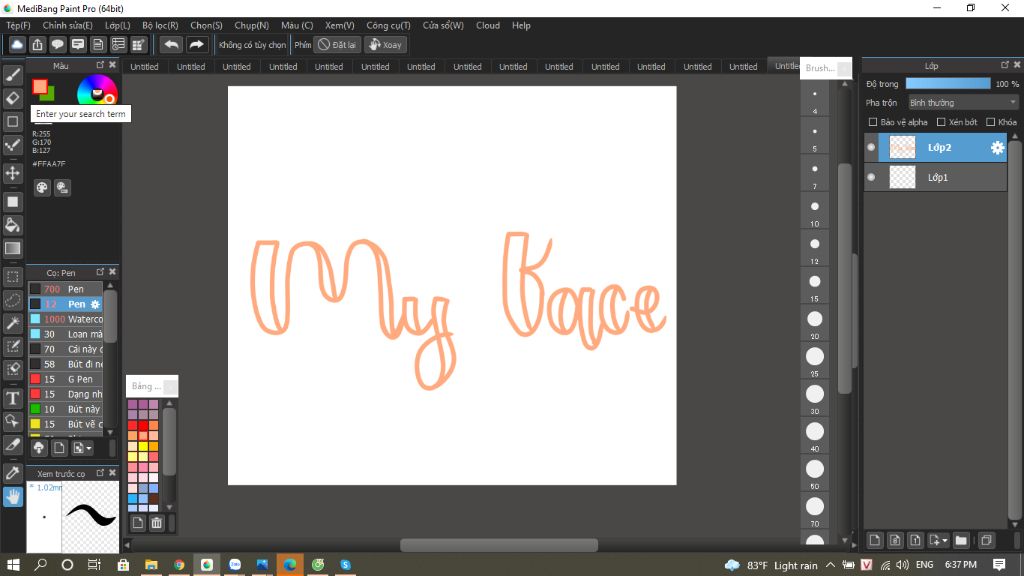Select the Brush tool
1024x576 pixels.
tap(12, 76)
